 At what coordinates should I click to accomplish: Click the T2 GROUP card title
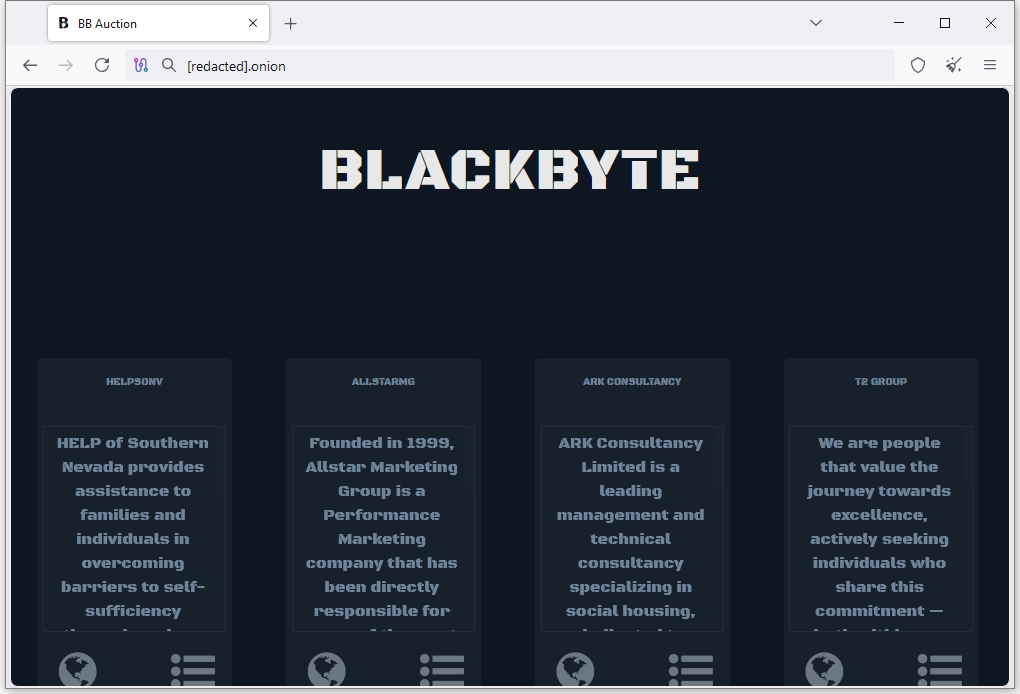(881, 382)
